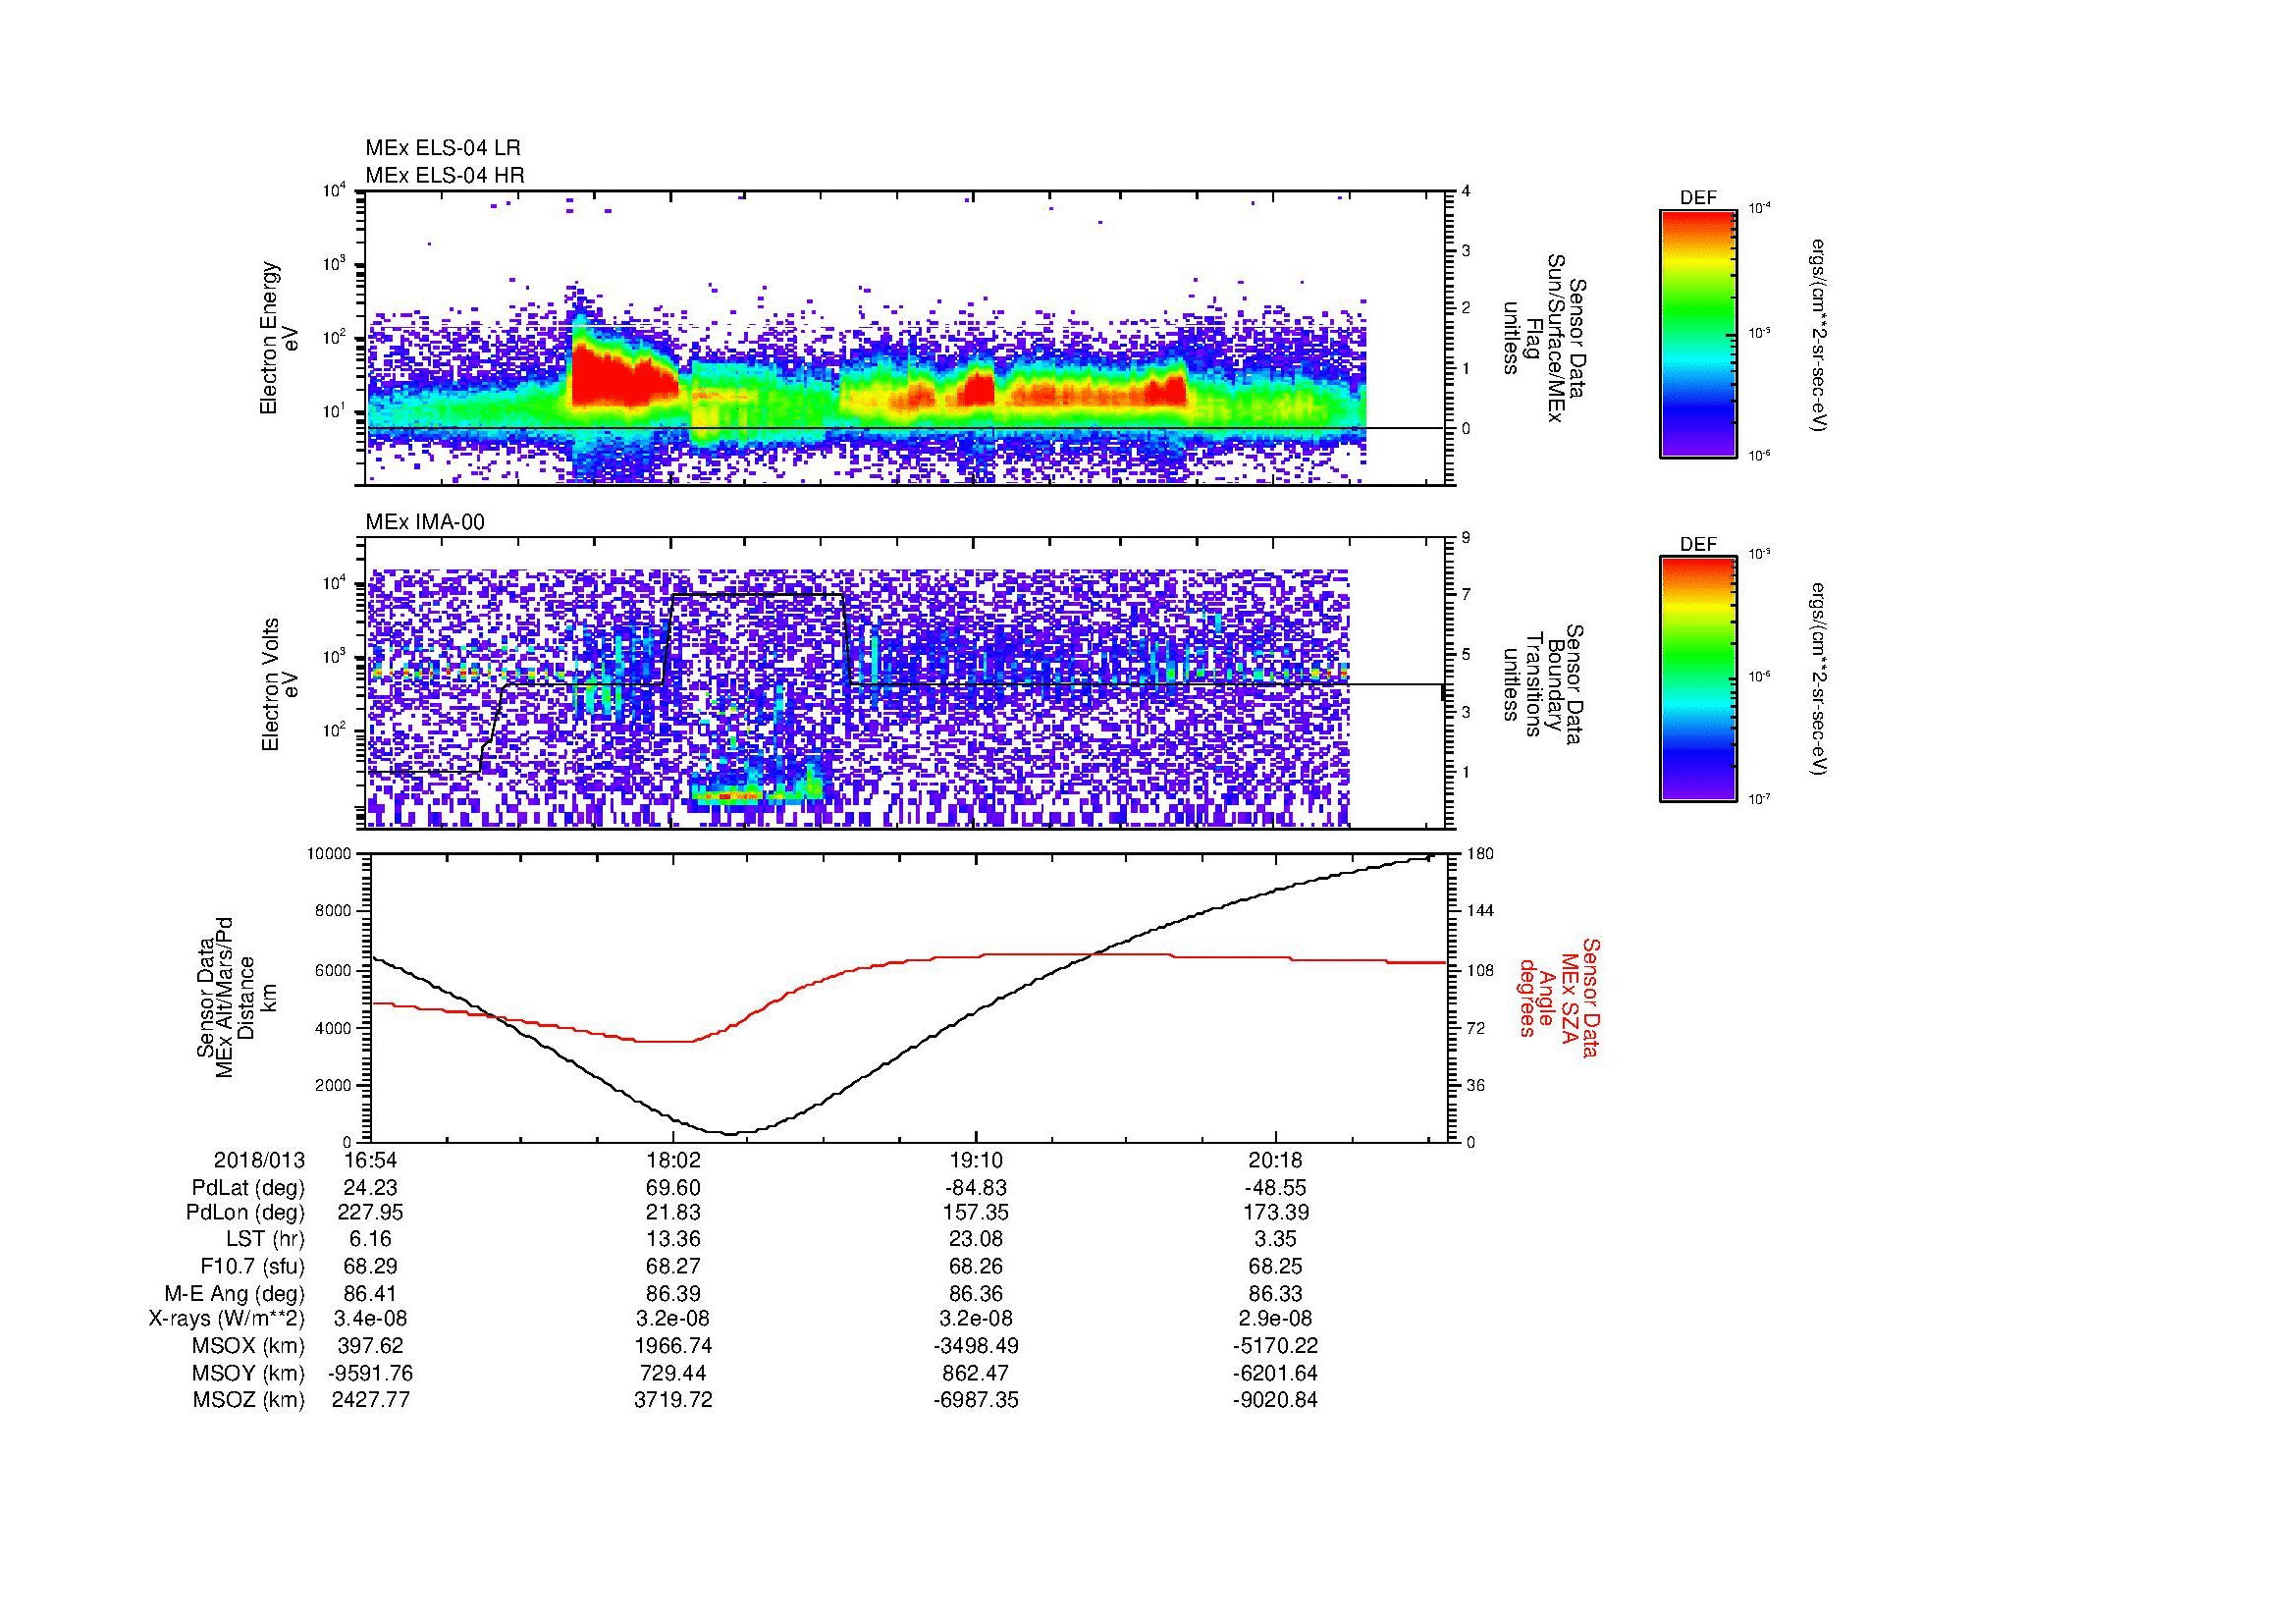Click the PdLon value 173.39
2296x1623 pixels.
tap(1276, 1213)
